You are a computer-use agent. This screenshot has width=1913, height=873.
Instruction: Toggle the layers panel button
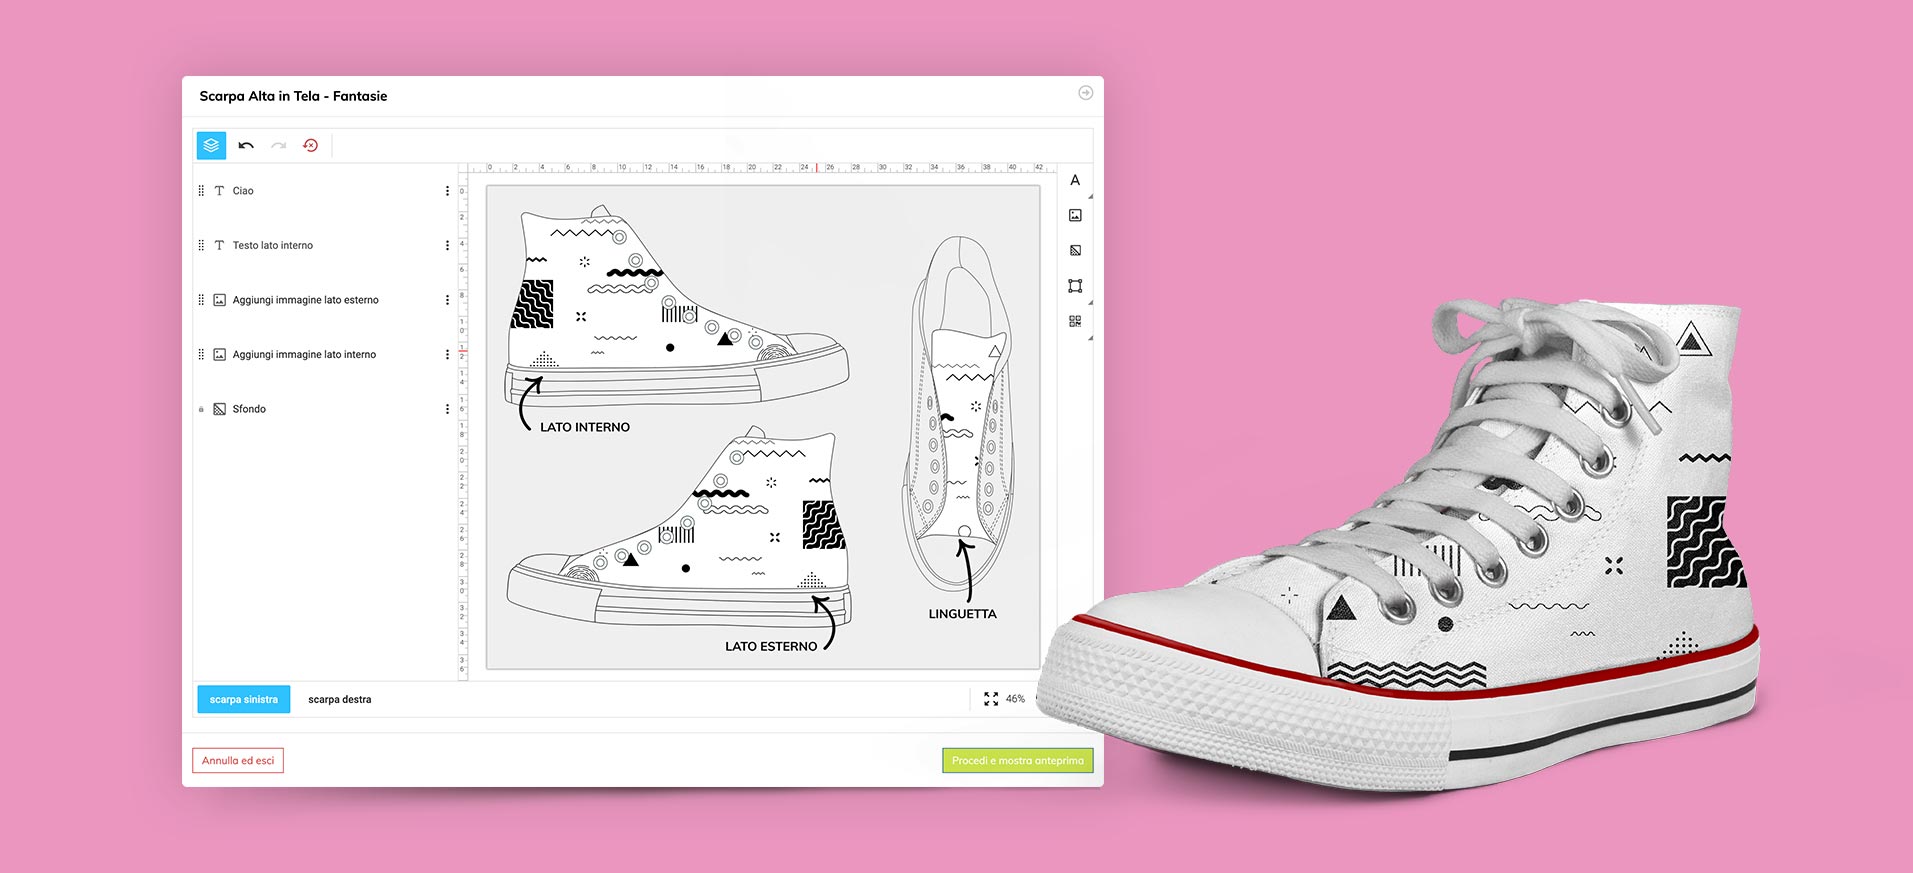(x=211, y=146)
